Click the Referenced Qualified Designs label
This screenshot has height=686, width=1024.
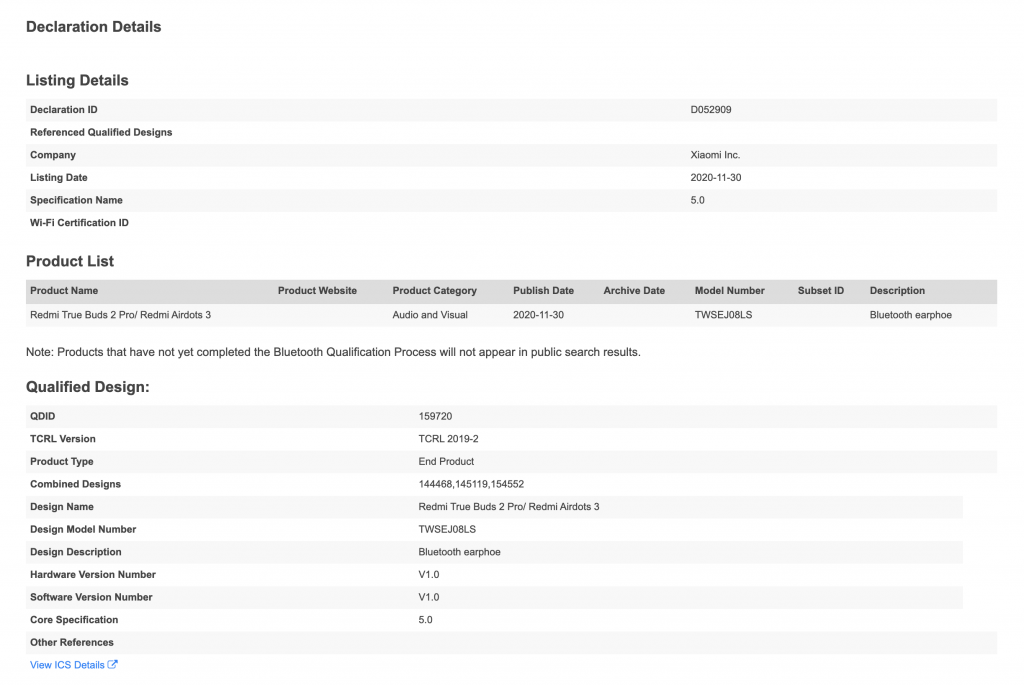(101, 132)
